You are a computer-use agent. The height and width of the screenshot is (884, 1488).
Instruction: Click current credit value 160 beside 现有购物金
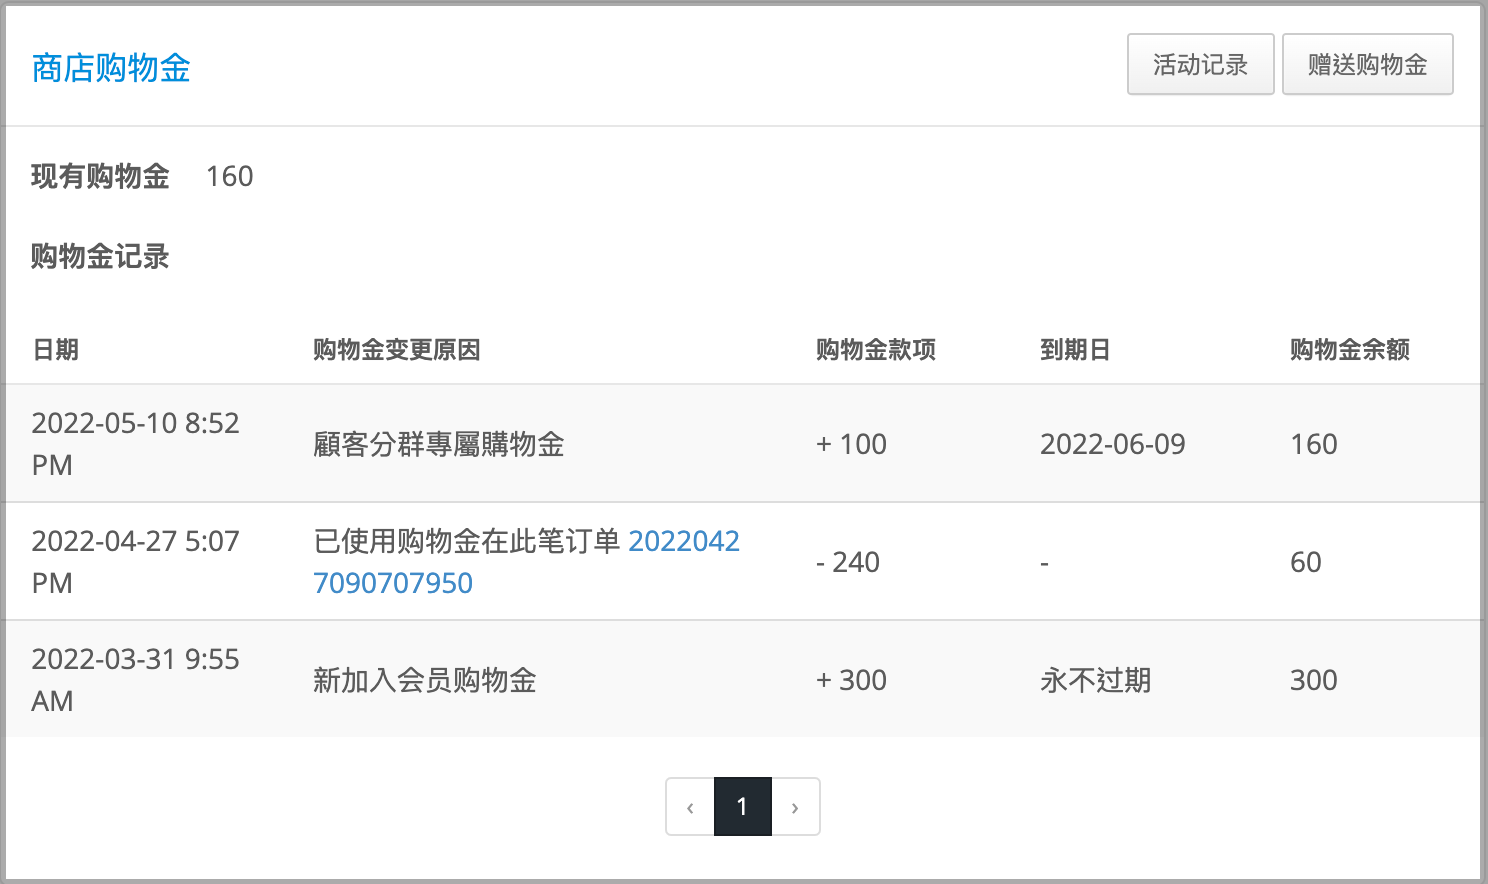[229, 176]
